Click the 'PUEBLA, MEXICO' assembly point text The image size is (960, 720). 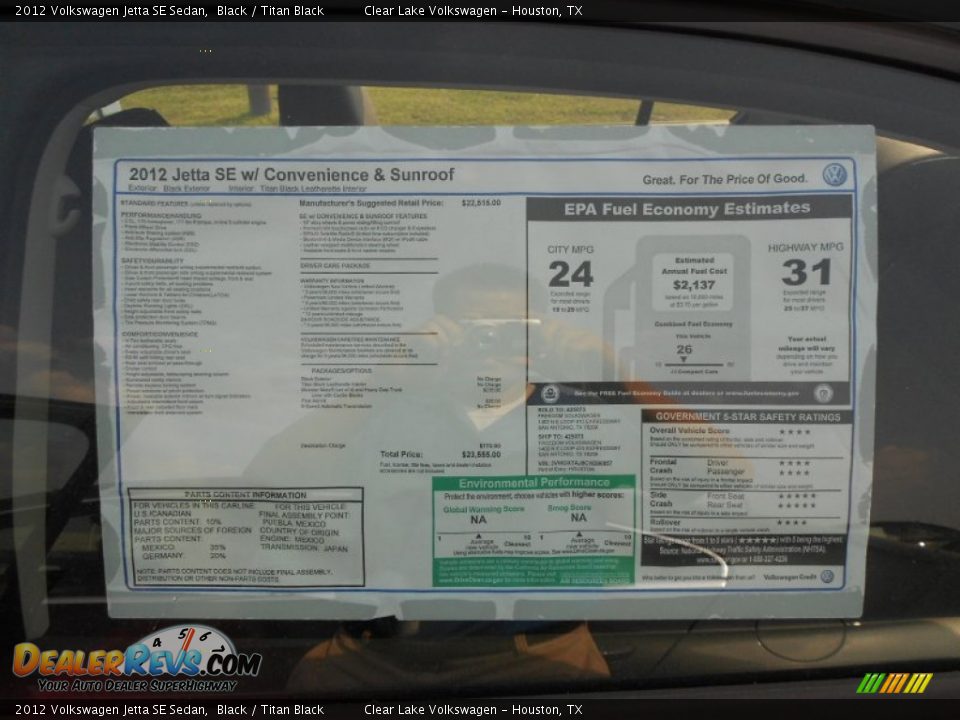click(x=294, y=523)
